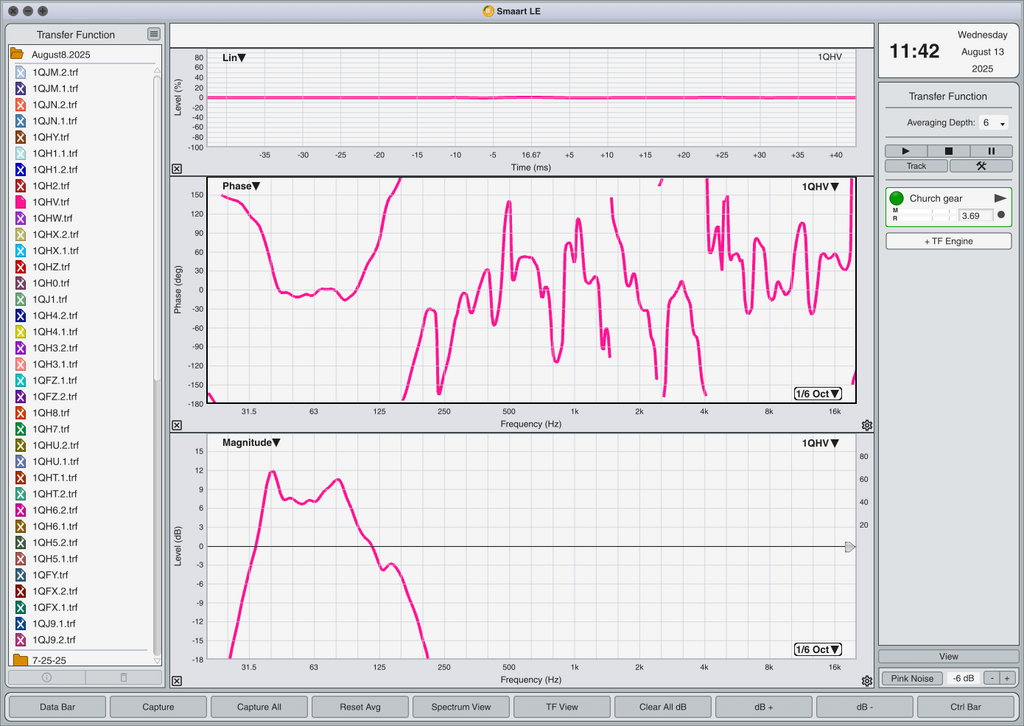Viewport: 1024px width, 726px height.
Task: Click the View button in right panel
Action: [x=948, y=656]
